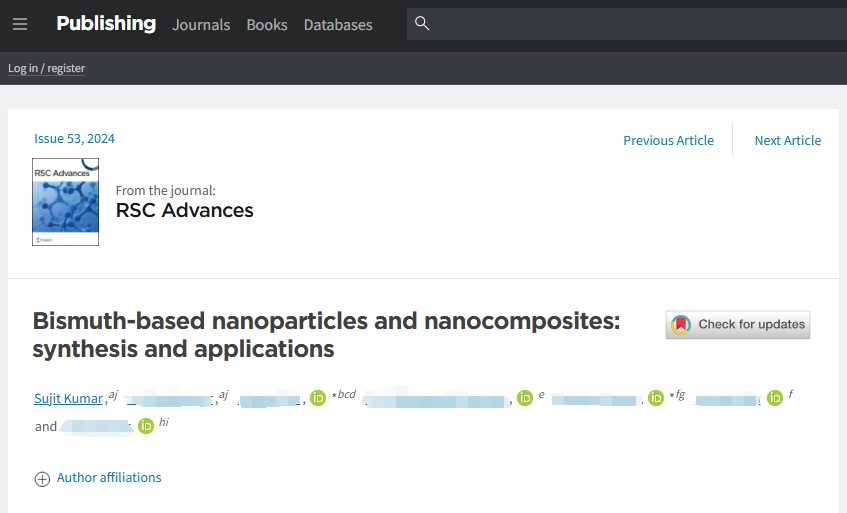Viewport: 847px width, 513px height.
Task: Expand the Author affiliations section
Action: click(109, 478)
